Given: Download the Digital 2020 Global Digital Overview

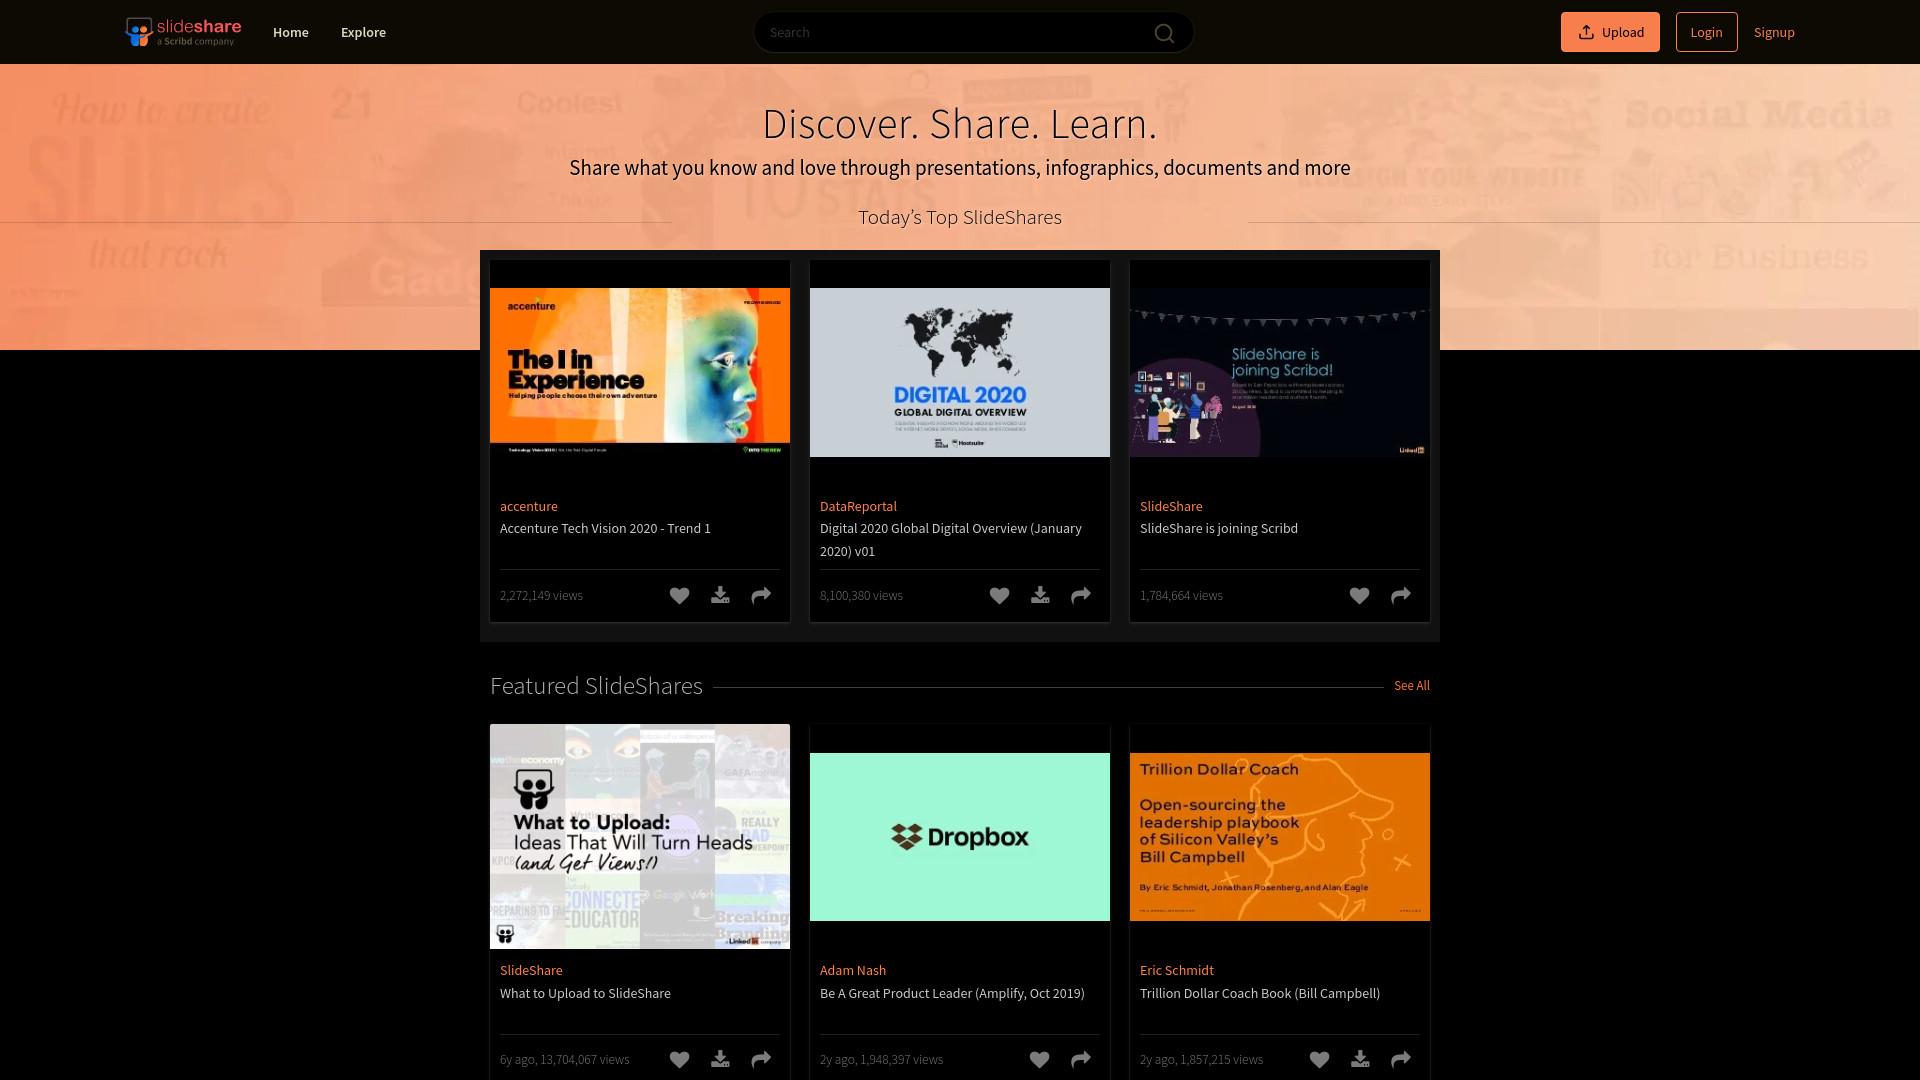Looking at the screenshot, I should click(x=1040, y=596).
